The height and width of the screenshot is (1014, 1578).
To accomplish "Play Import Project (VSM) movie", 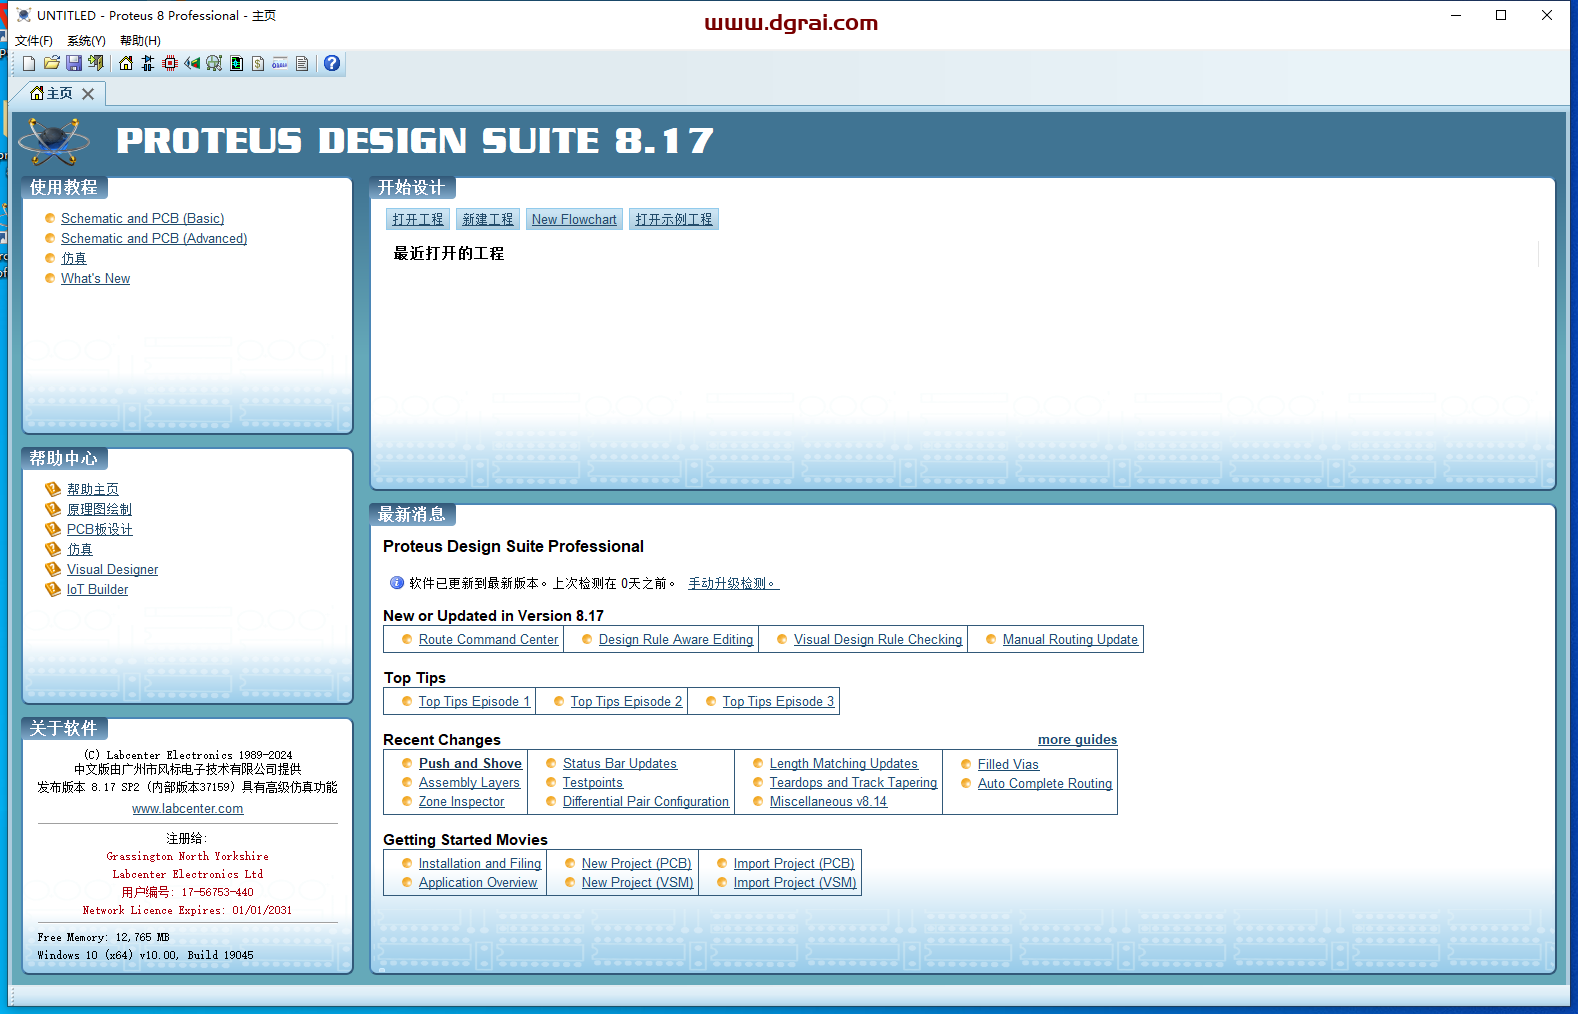I will coord(795,883).
